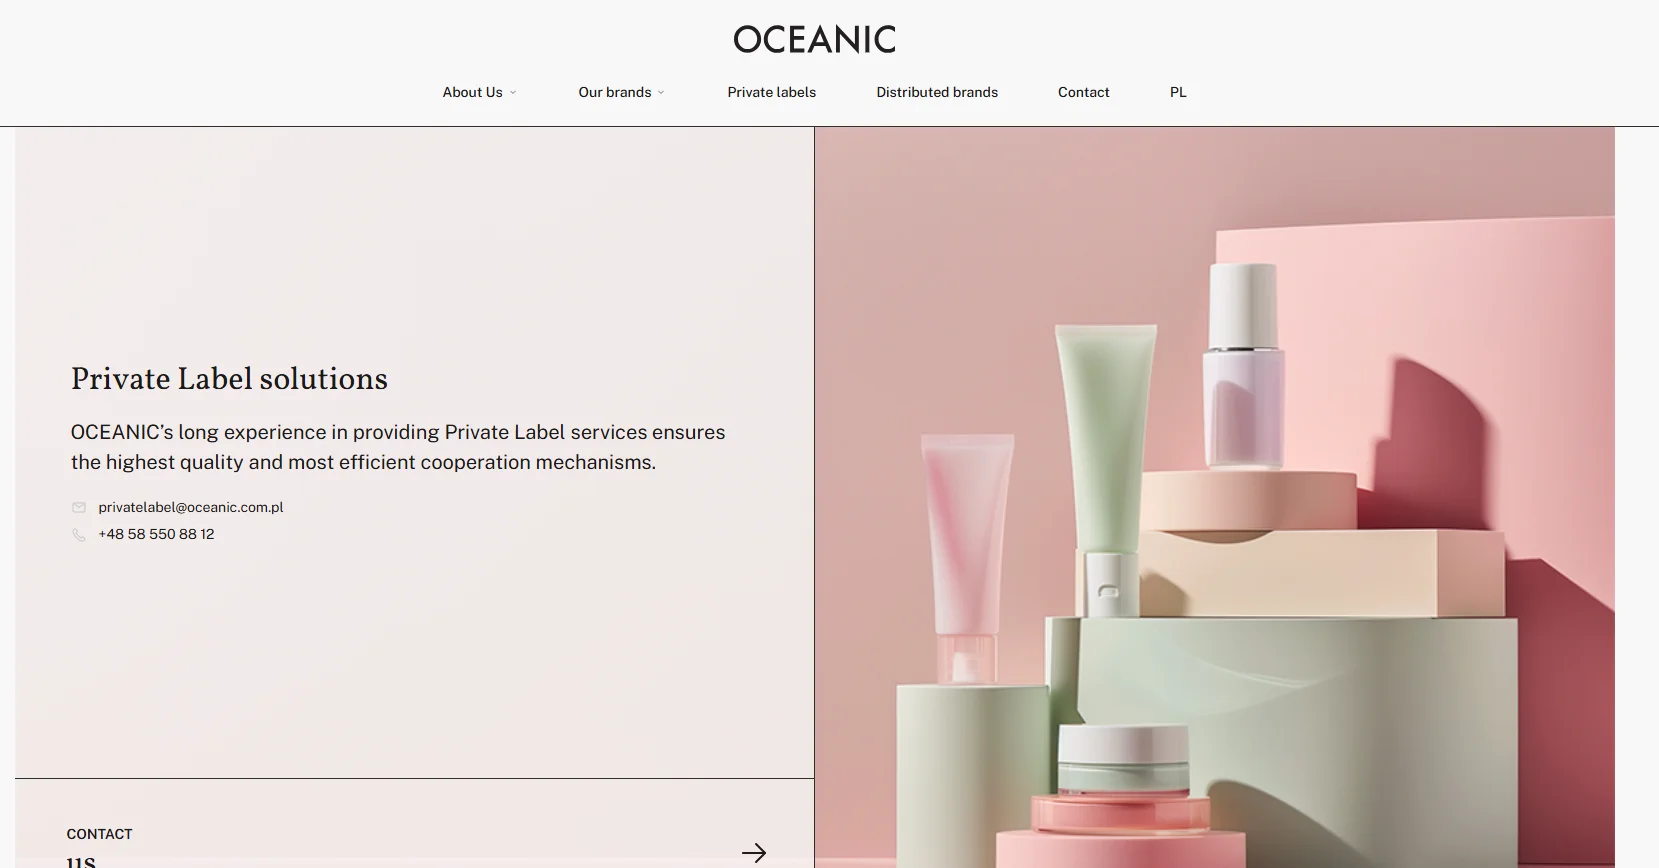The height and width of the screenshot is (868, 1659).
Task: Click the OCEANIC's long experience paragraph
Action: [x=398, y=447]
